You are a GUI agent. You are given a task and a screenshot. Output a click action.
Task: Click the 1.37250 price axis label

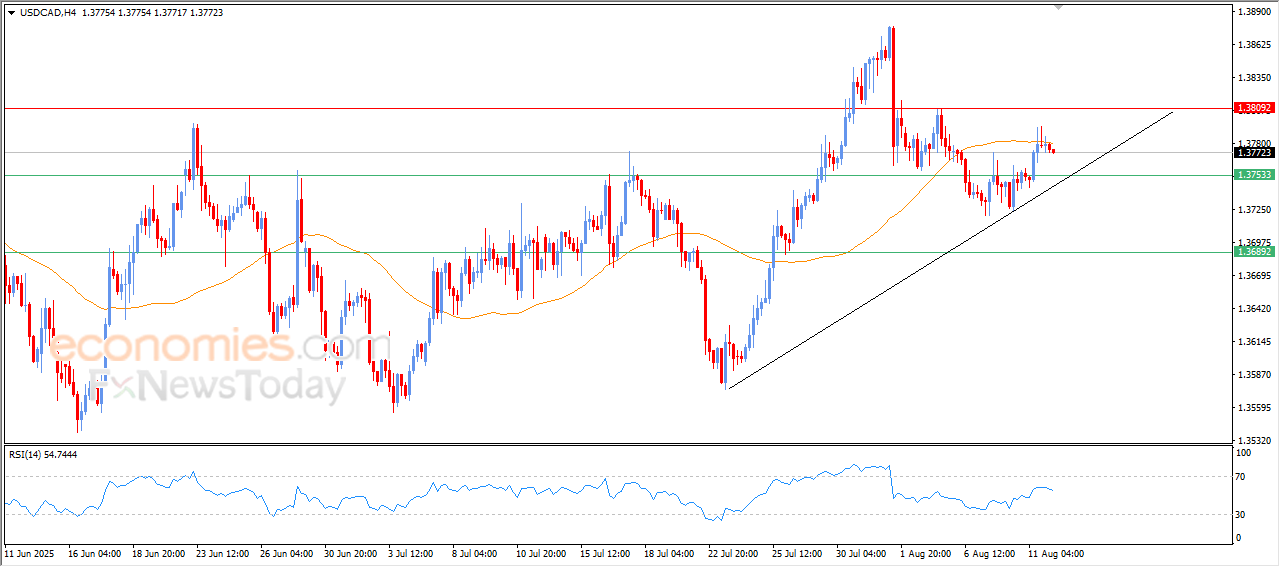coord(1254,209)
